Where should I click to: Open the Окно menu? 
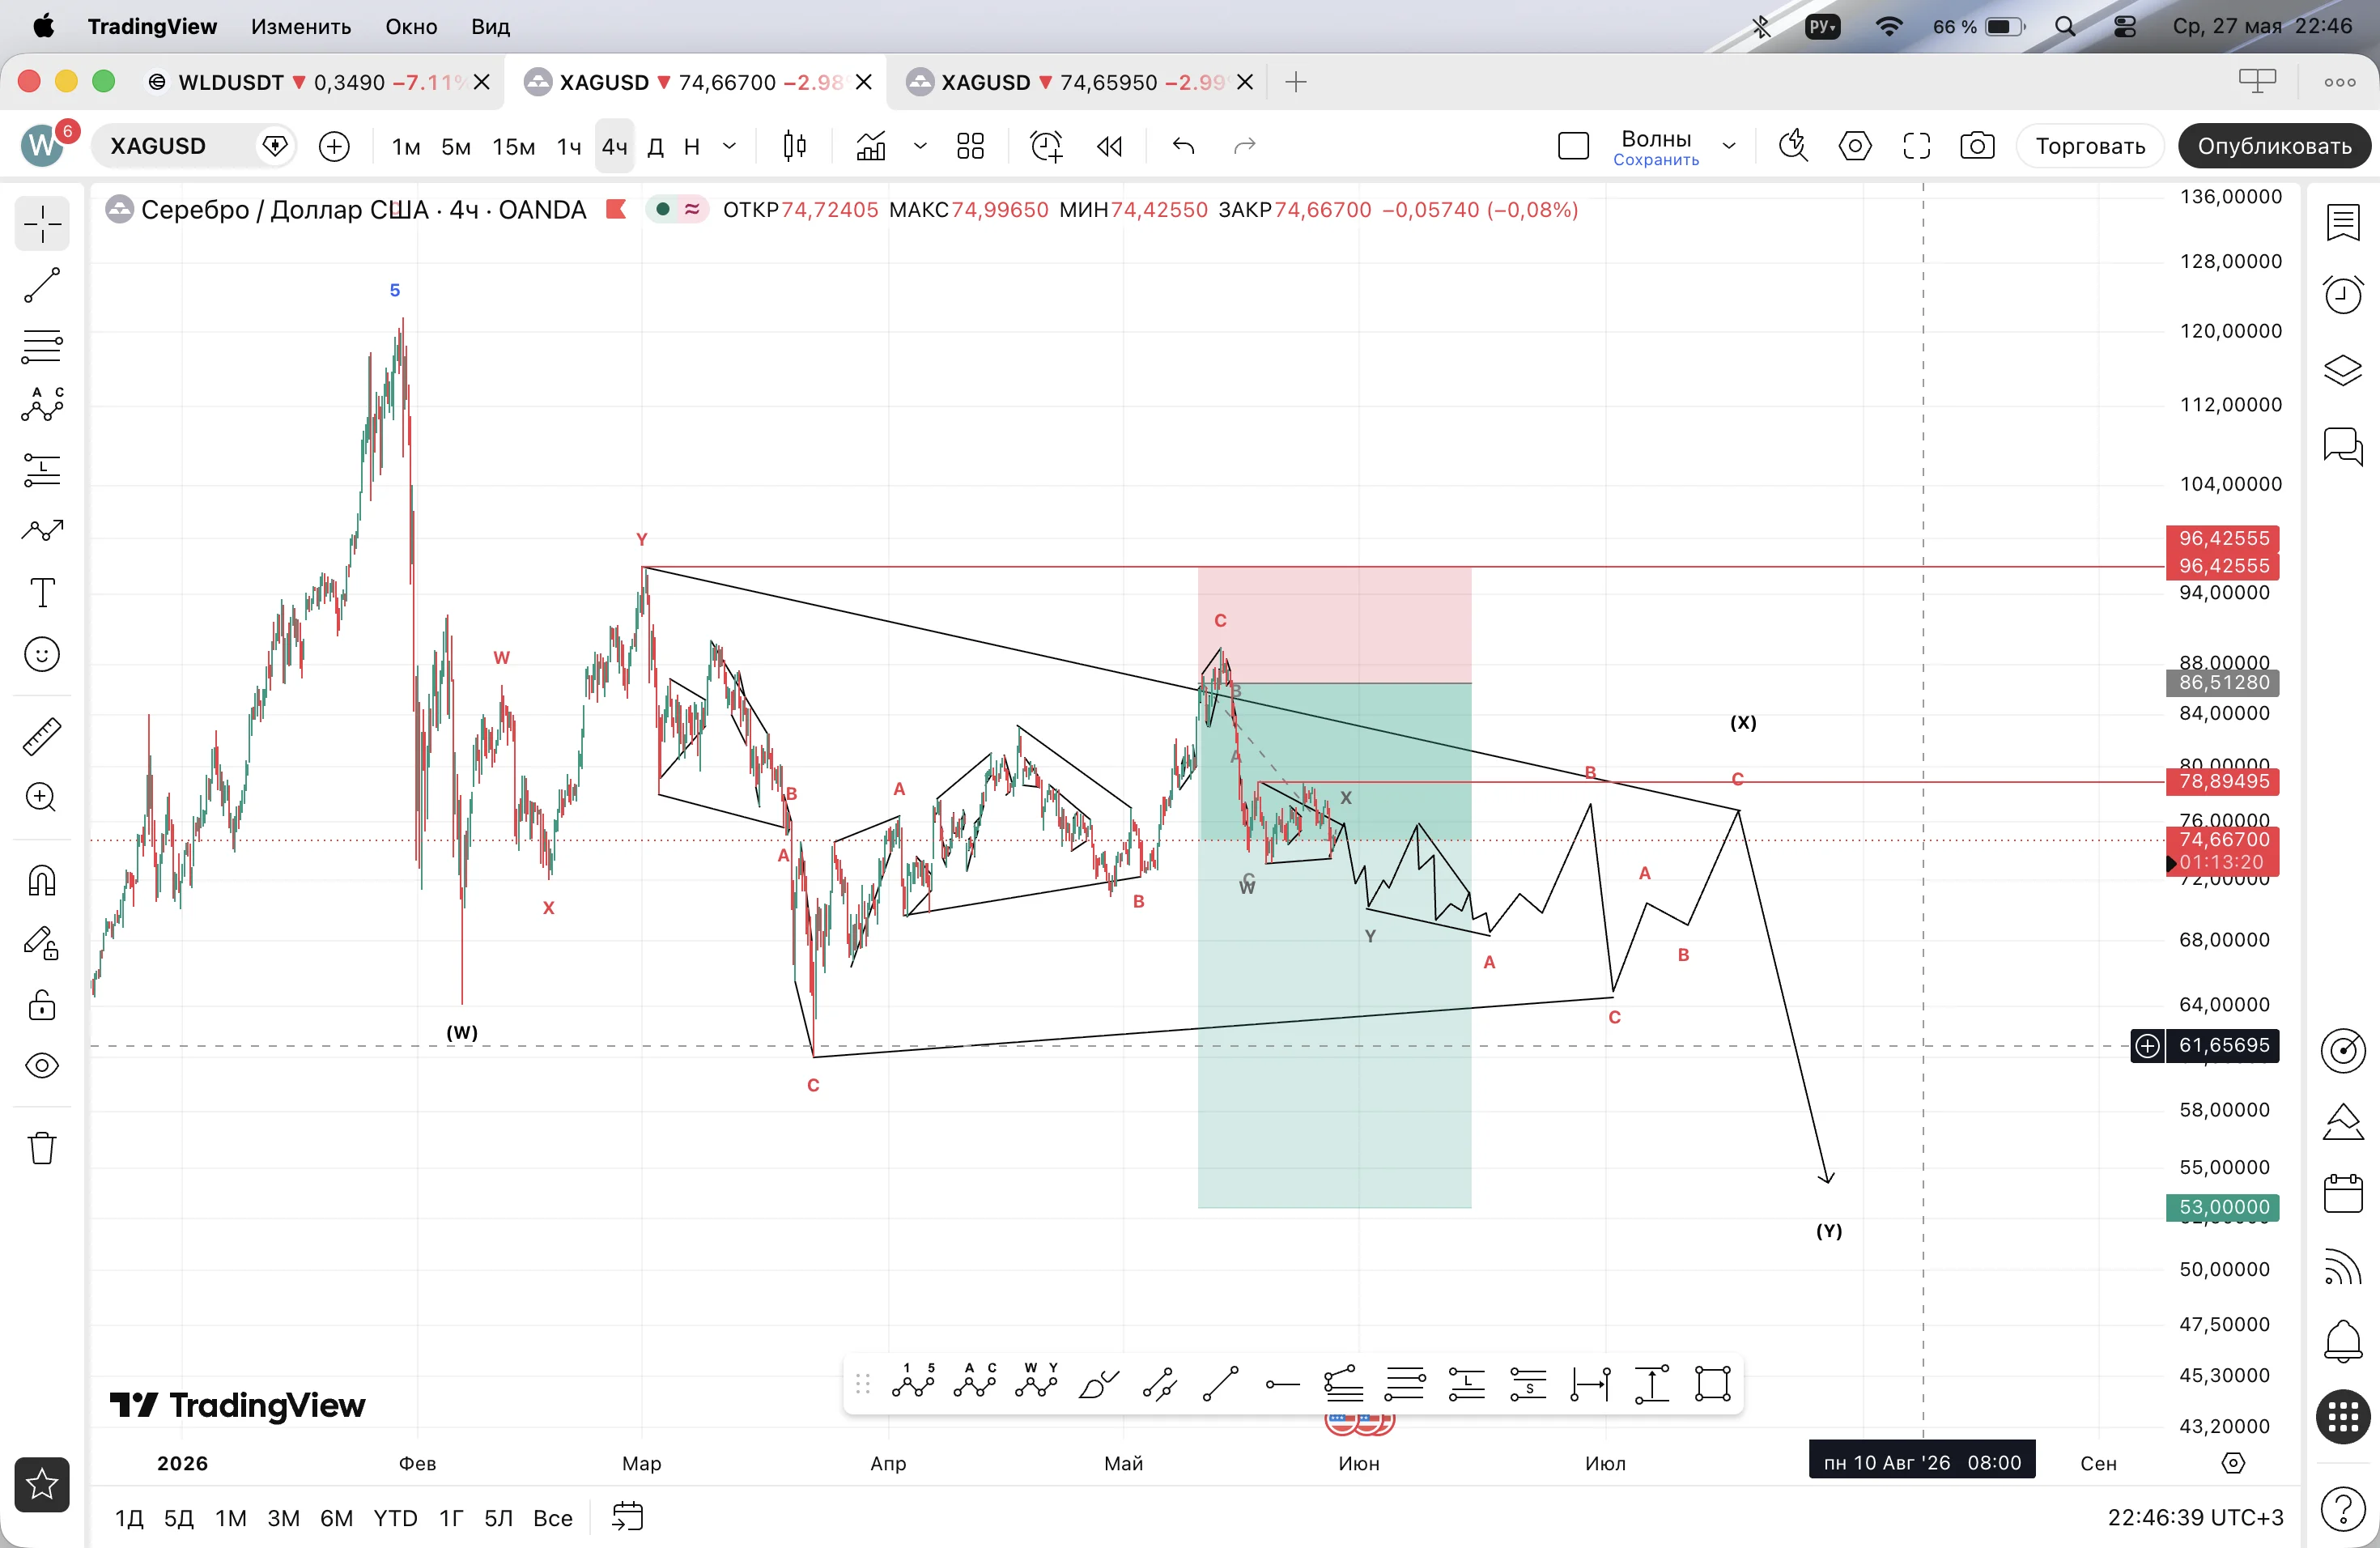pyautogui.click(x=411, y=26)
